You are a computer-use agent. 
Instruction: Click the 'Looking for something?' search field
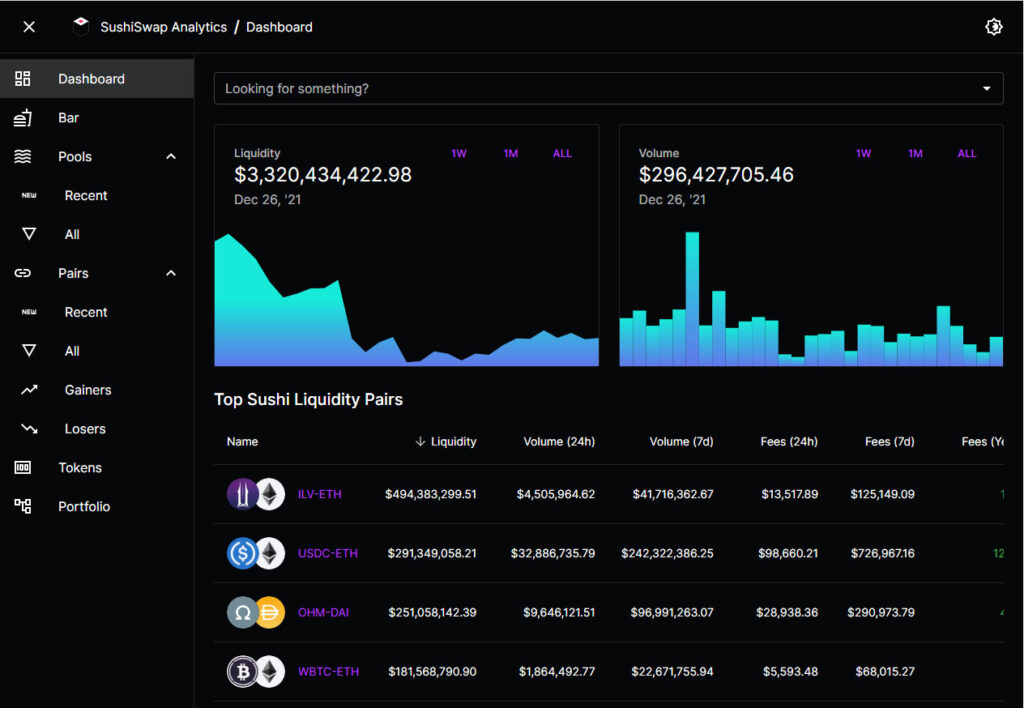608,89
